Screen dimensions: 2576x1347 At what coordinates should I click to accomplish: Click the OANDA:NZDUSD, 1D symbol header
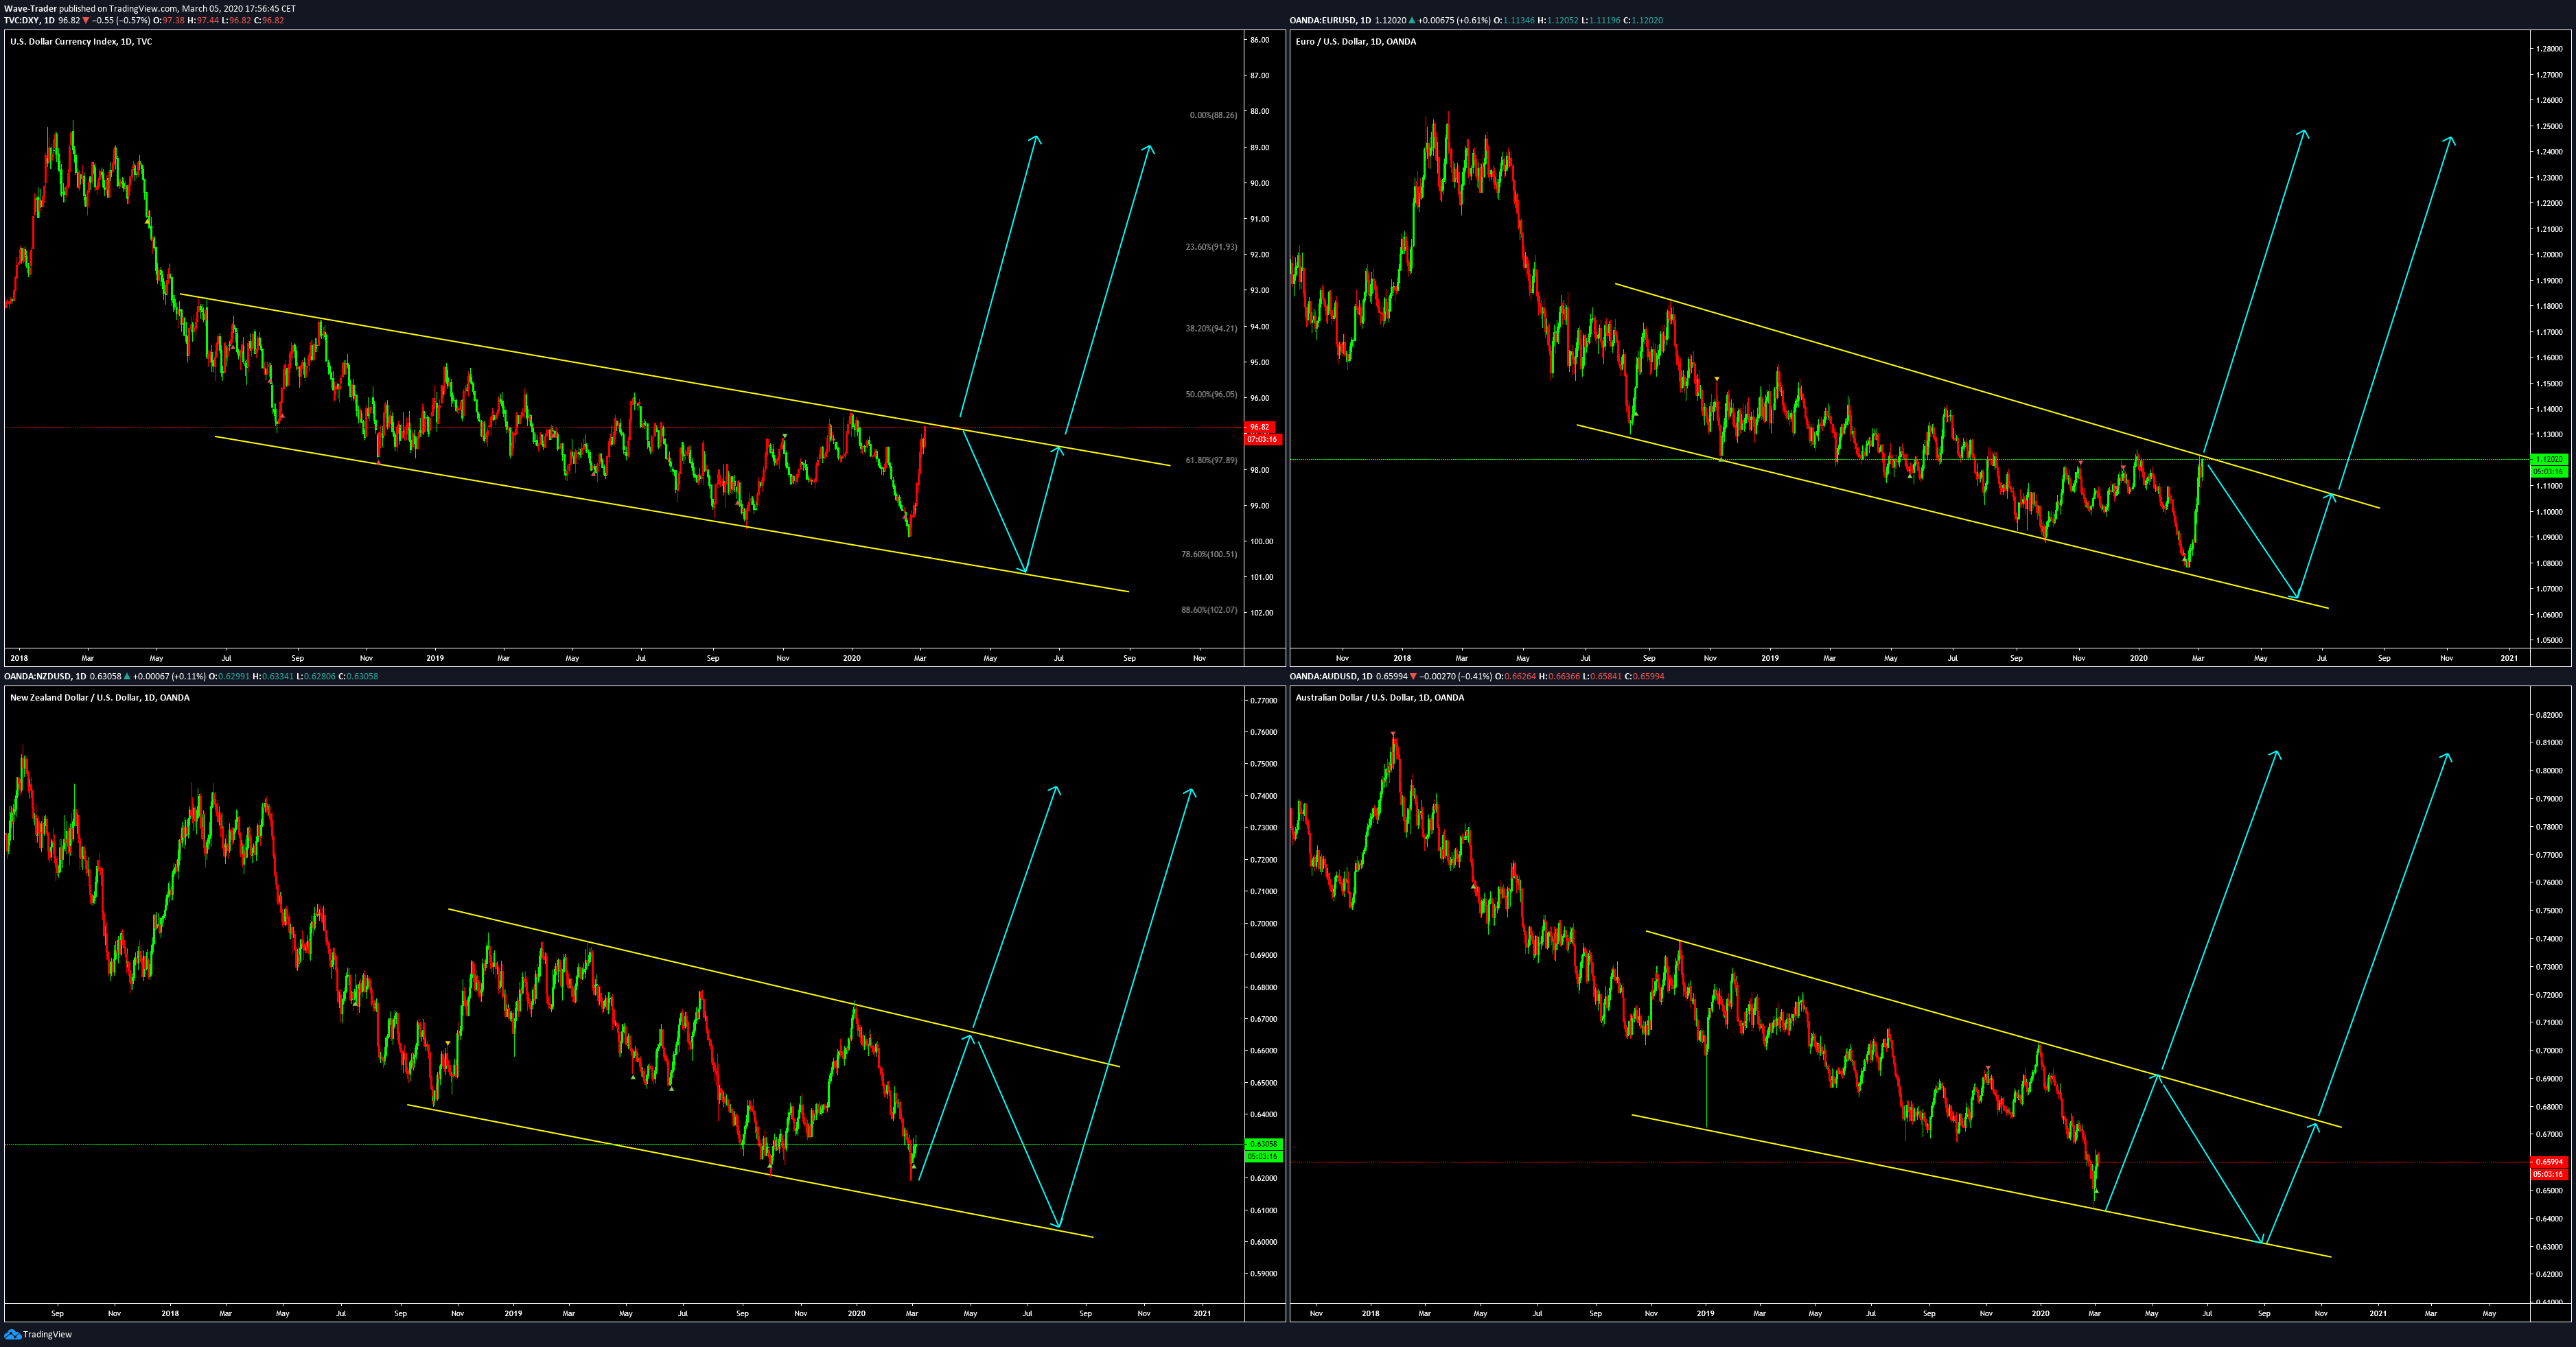45,676
